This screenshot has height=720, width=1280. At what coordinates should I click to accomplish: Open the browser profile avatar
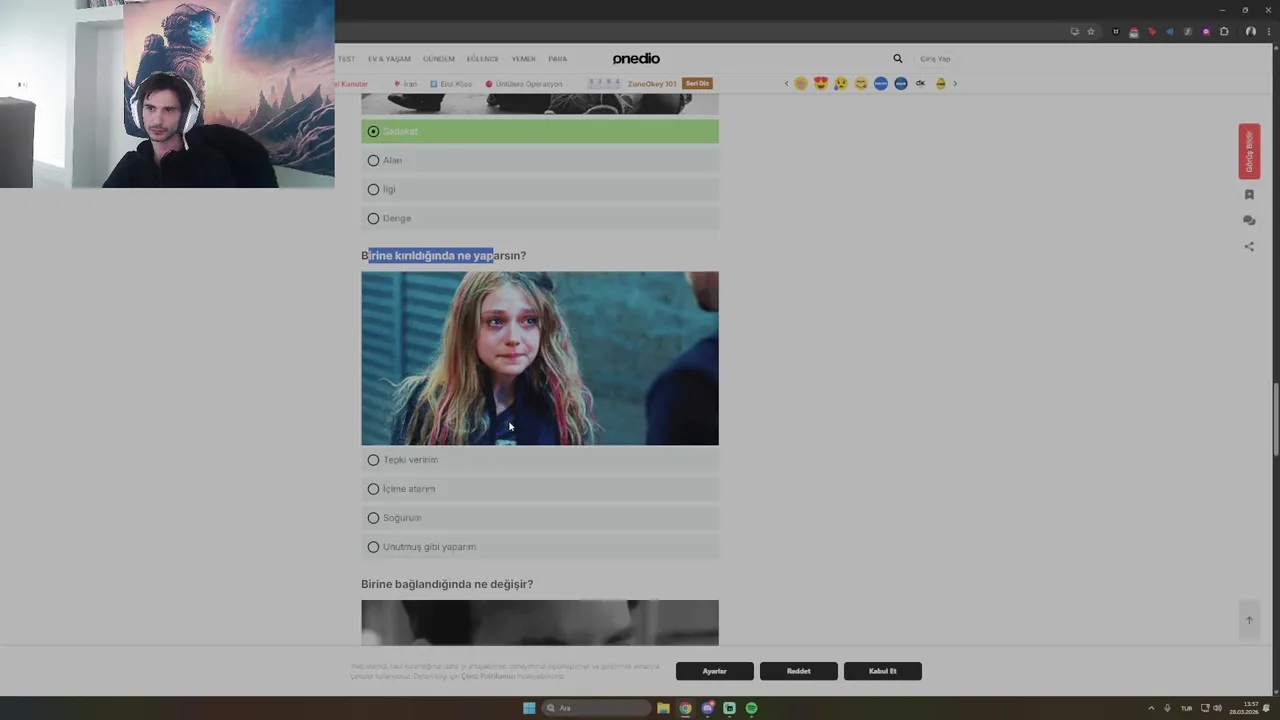click(1250, 31)
